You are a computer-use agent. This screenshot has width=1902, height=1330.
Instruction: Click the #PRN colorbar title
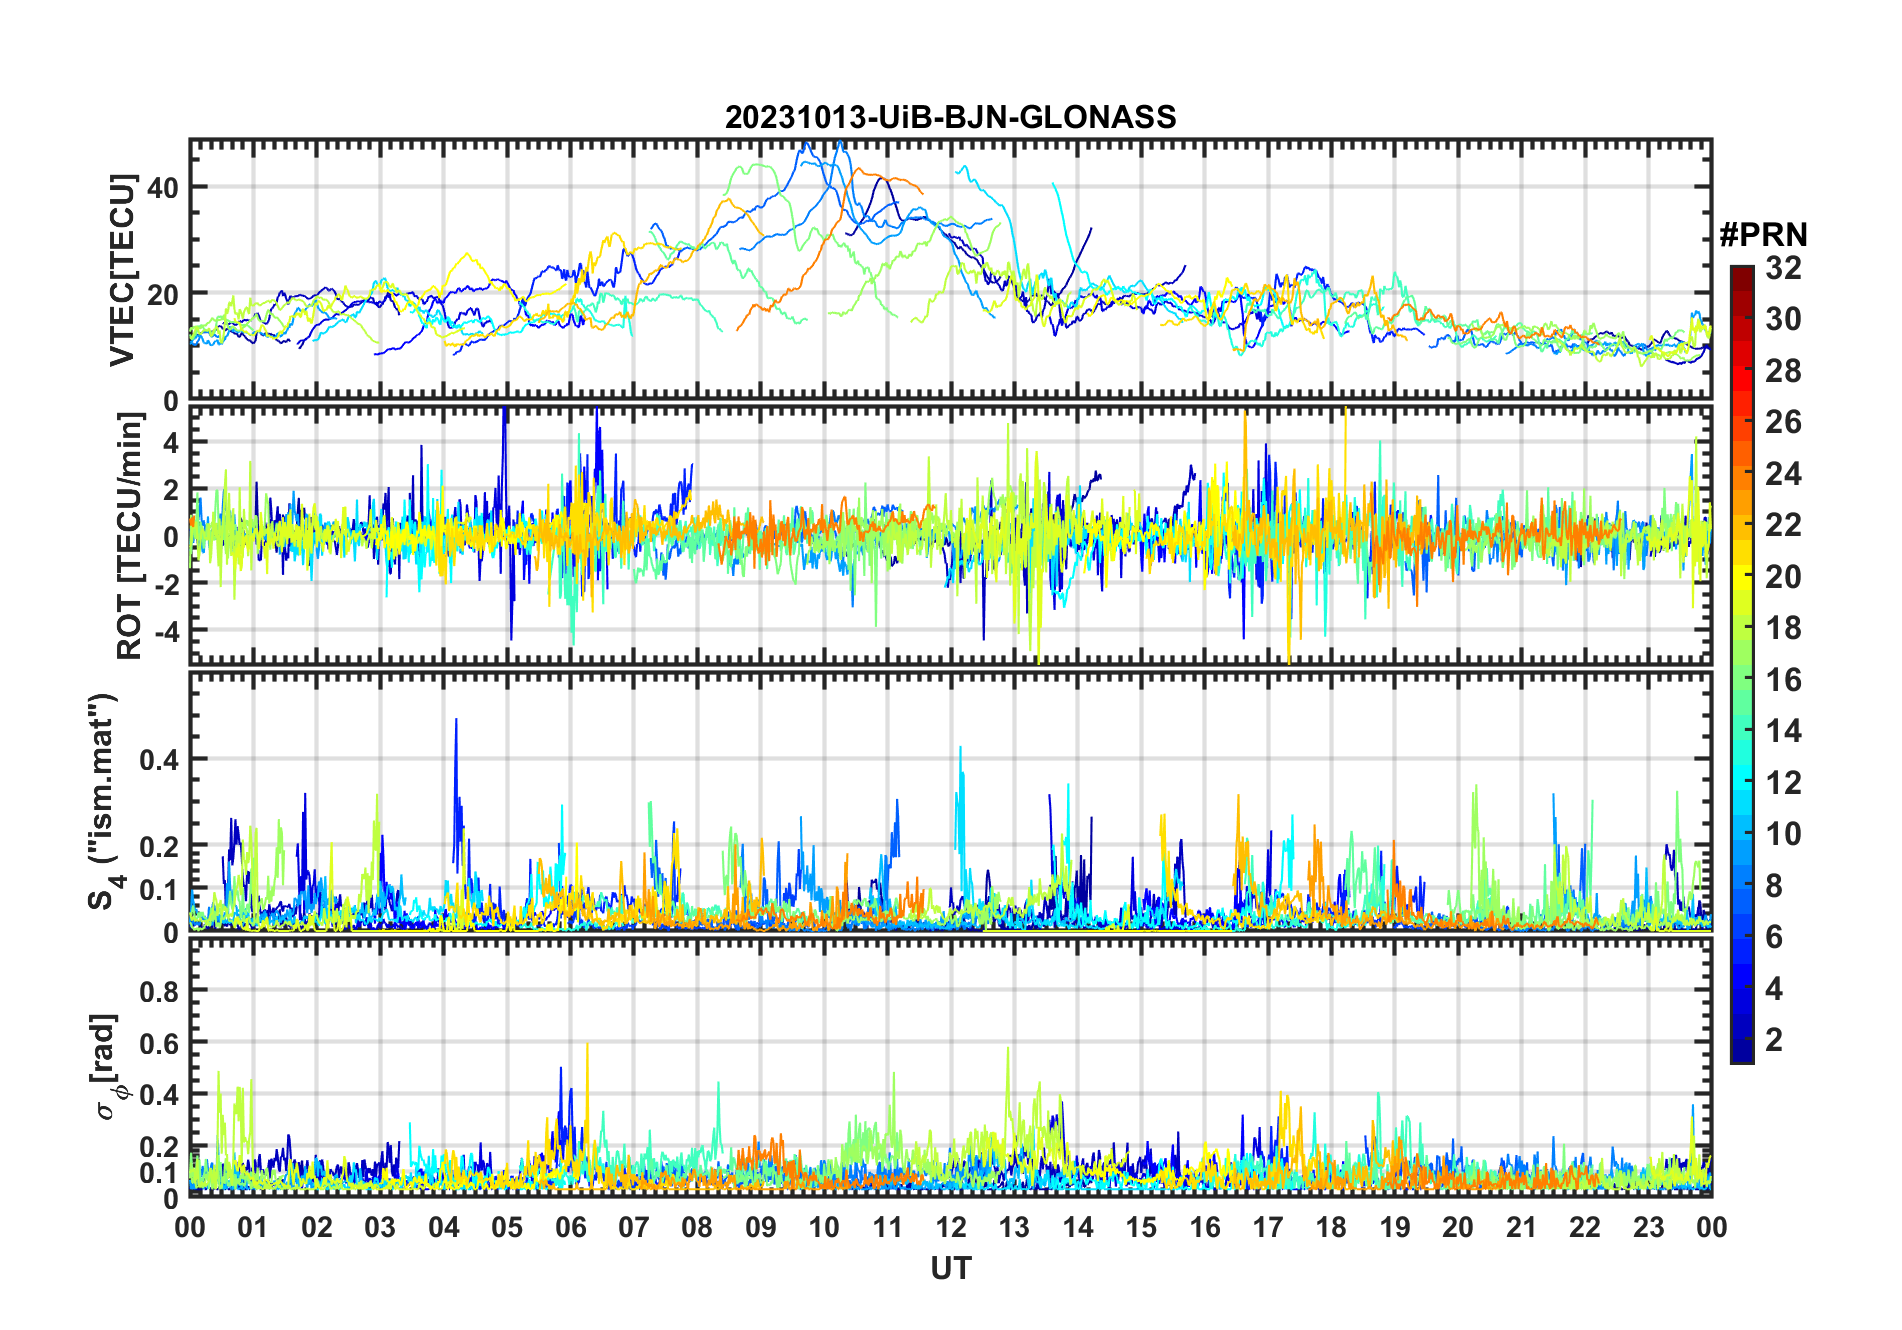pos(1763,235)
